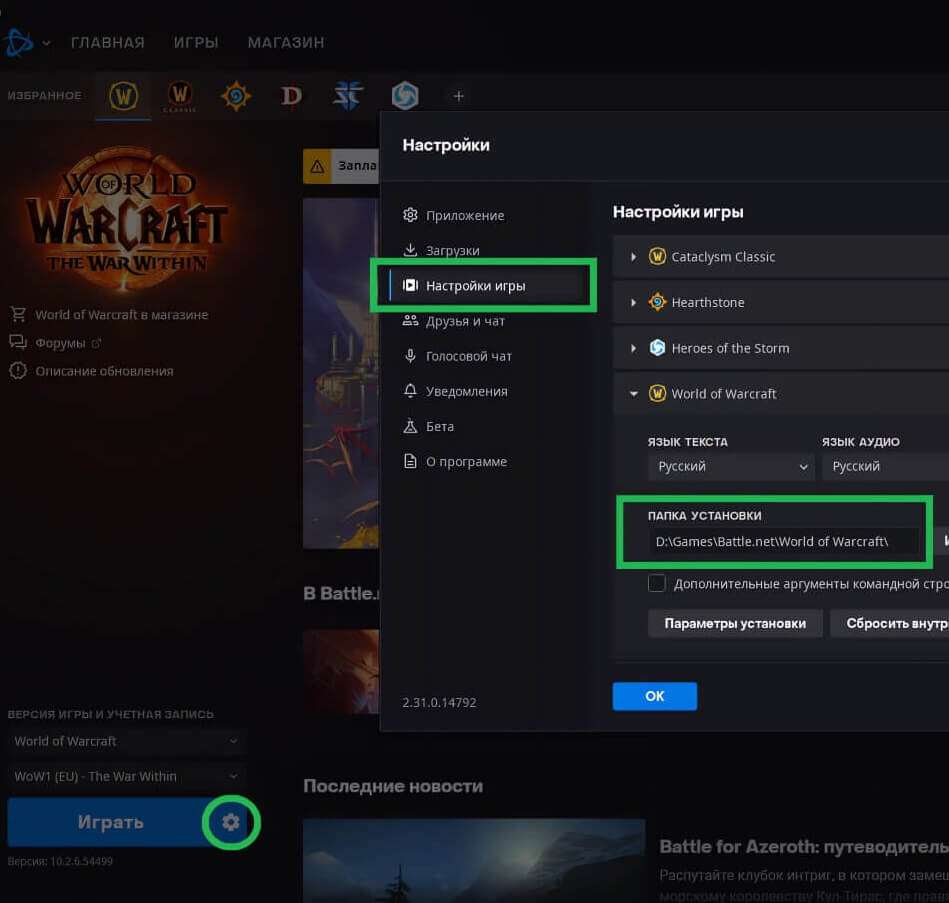Open the Форумы external link
This screenshot has width=949, height=903.
tap(60, 343)
